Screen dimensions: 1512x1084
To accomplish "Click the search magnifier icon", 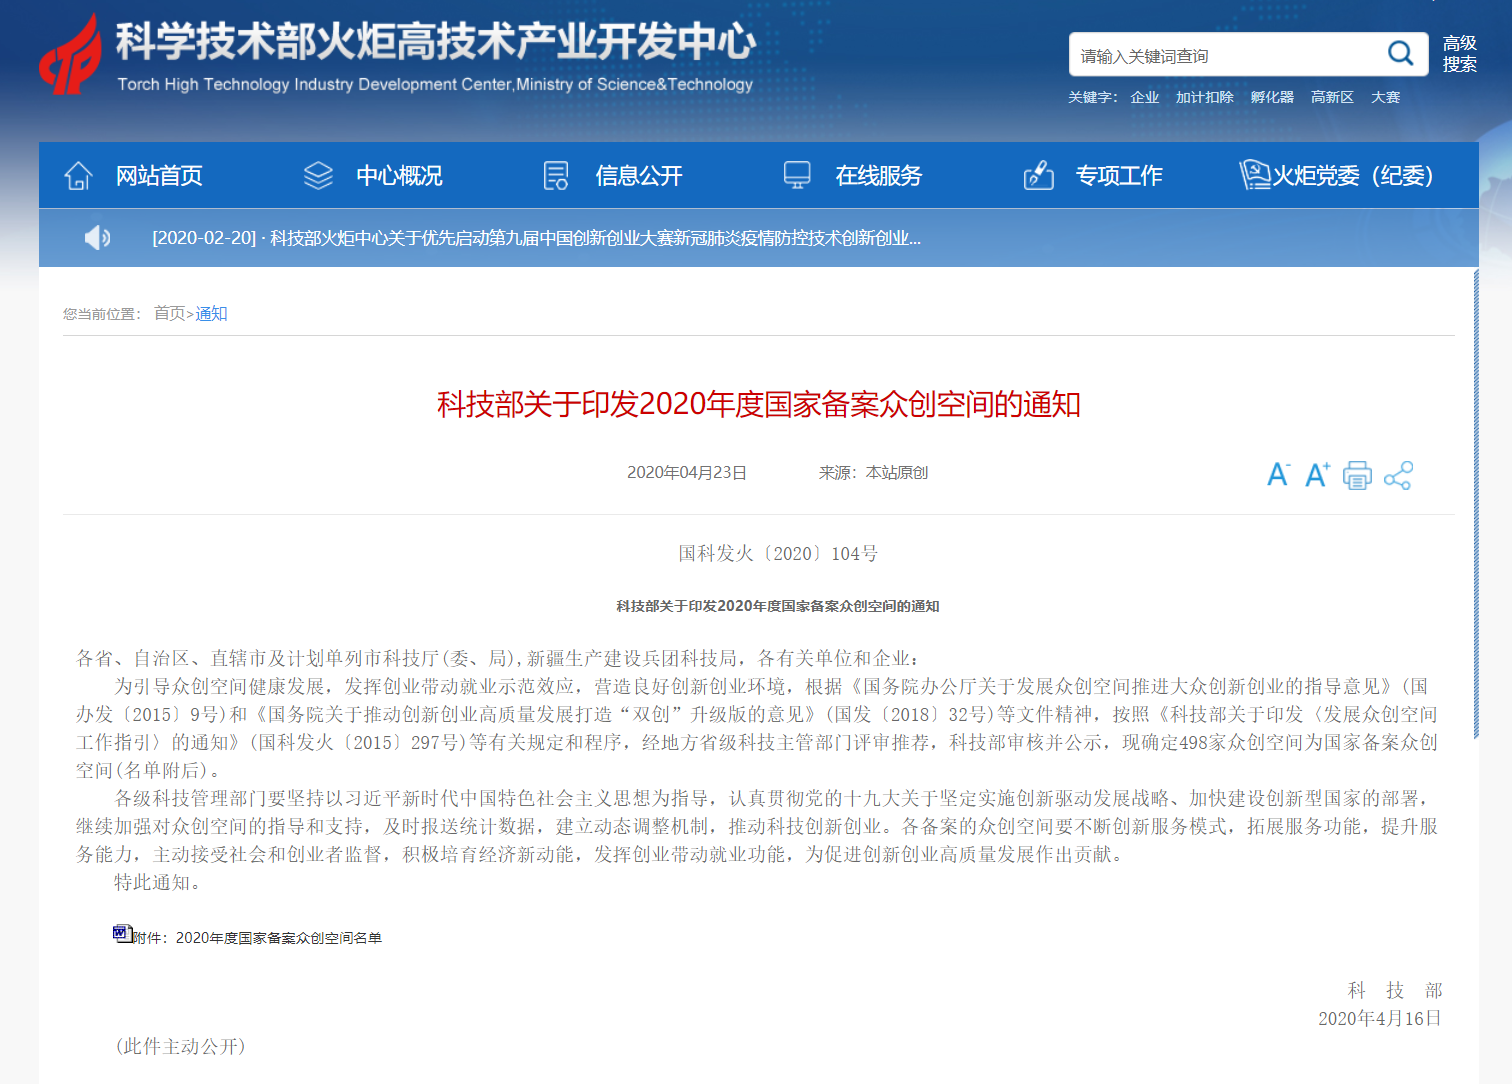I will 1400,54.
